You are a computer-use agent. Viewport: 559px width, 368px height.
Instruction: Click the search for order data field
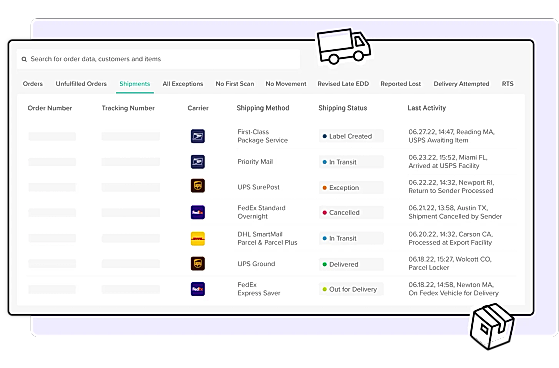point(158,59)
